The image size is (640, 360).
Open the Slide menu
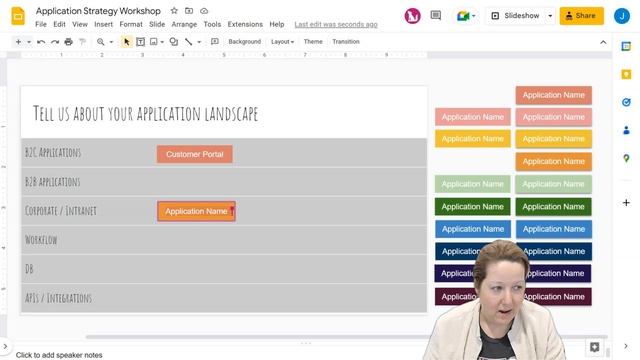click(157, 24)
